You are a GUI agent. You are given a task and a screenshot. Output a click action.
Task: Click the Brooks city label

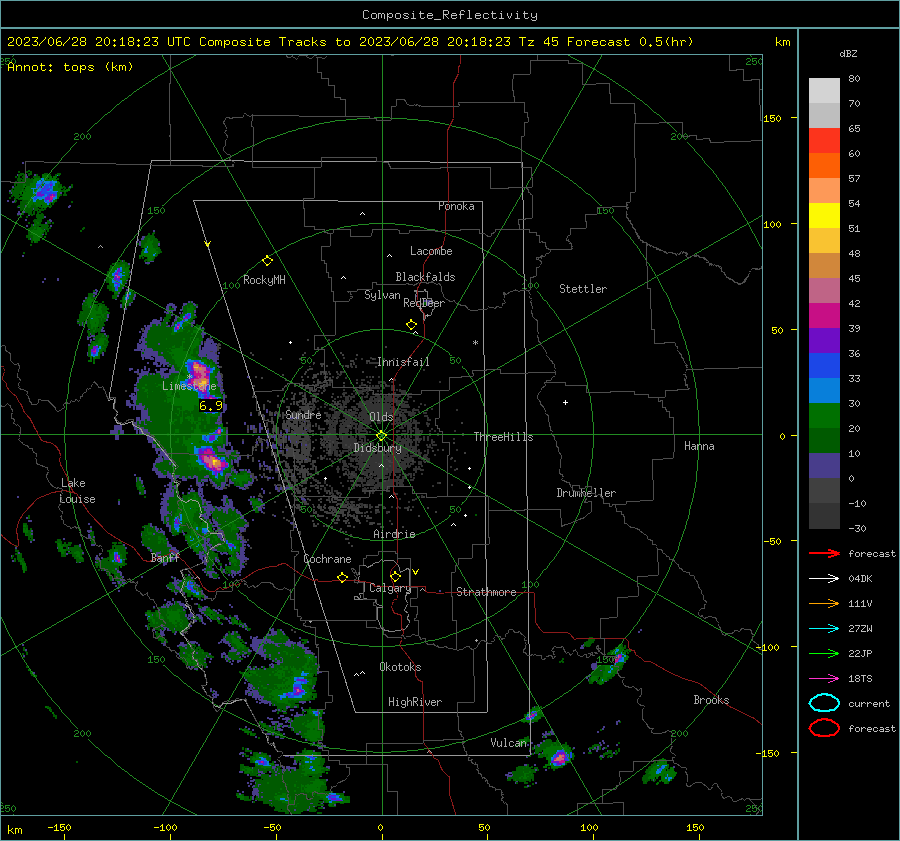[x=711, y=700]
